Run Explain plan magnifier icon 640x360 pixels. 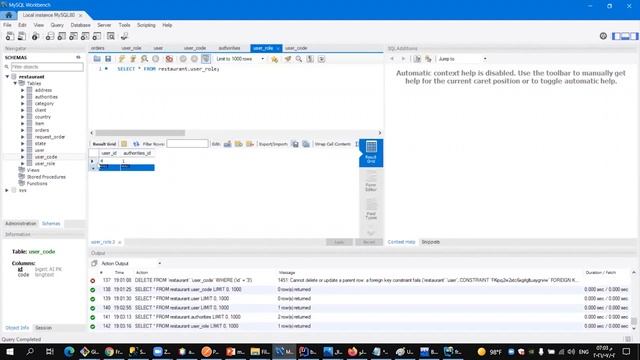point(144,59)
